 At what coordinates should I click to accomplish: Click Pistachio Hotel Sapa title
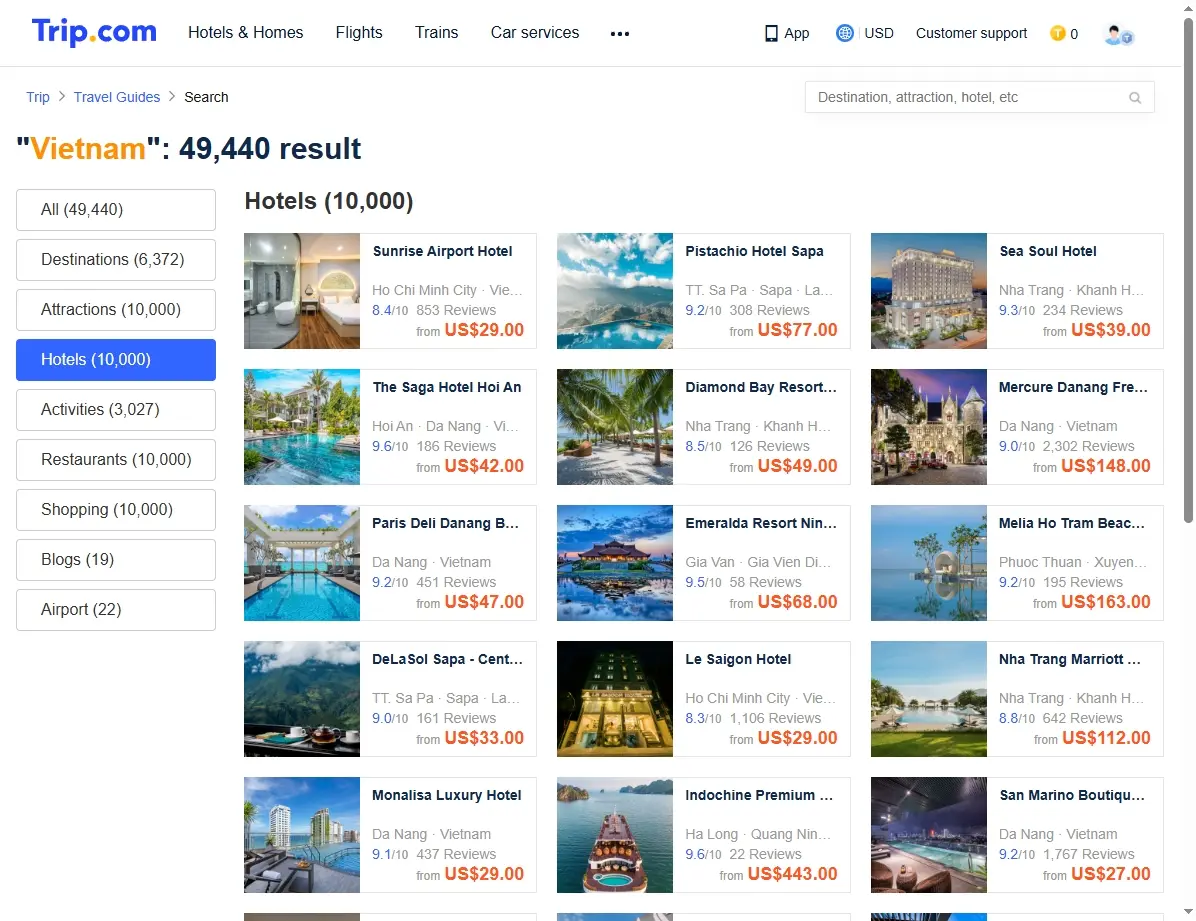click(x=754, y=251)
